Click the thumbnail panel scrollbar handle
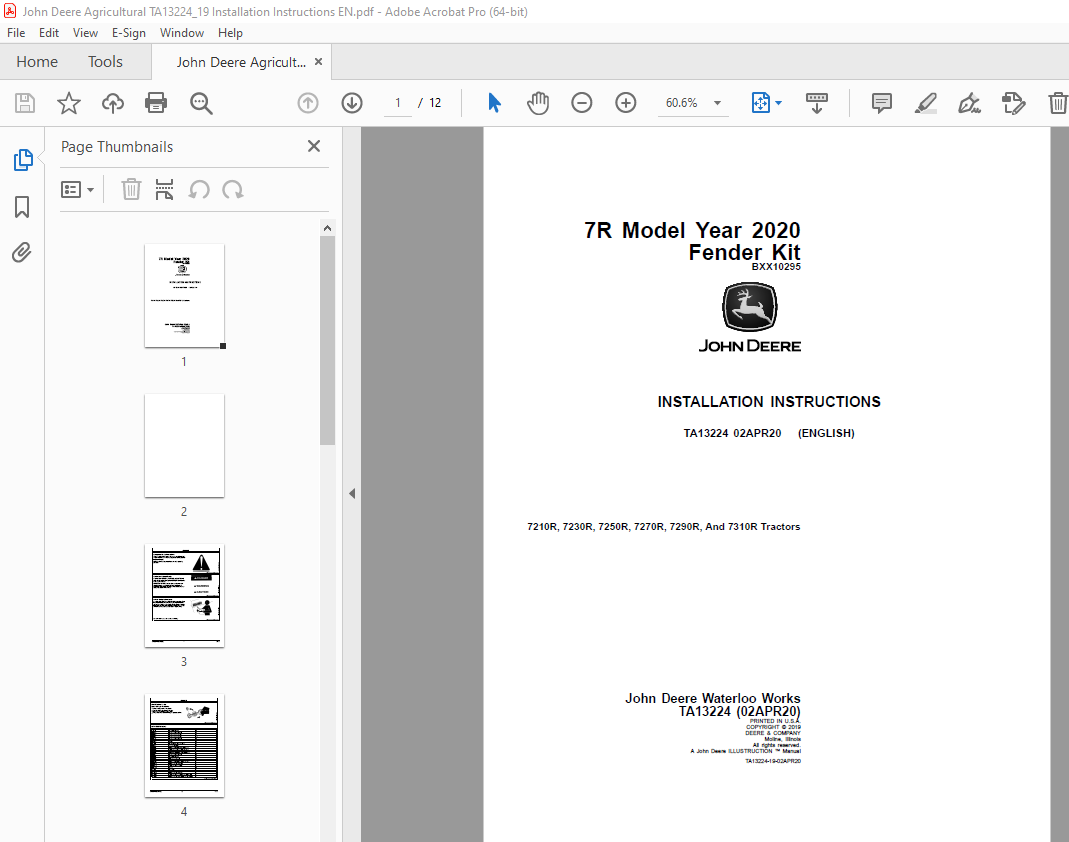 tap(327, 340)
